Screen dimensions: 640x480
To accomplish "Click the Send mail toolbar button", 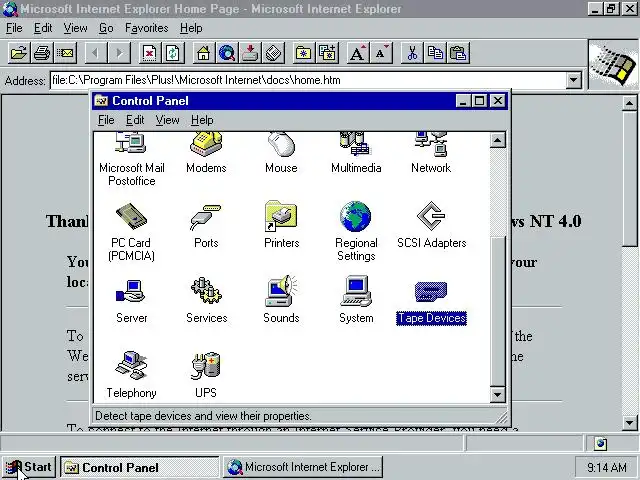I will [x=65, y=53].
